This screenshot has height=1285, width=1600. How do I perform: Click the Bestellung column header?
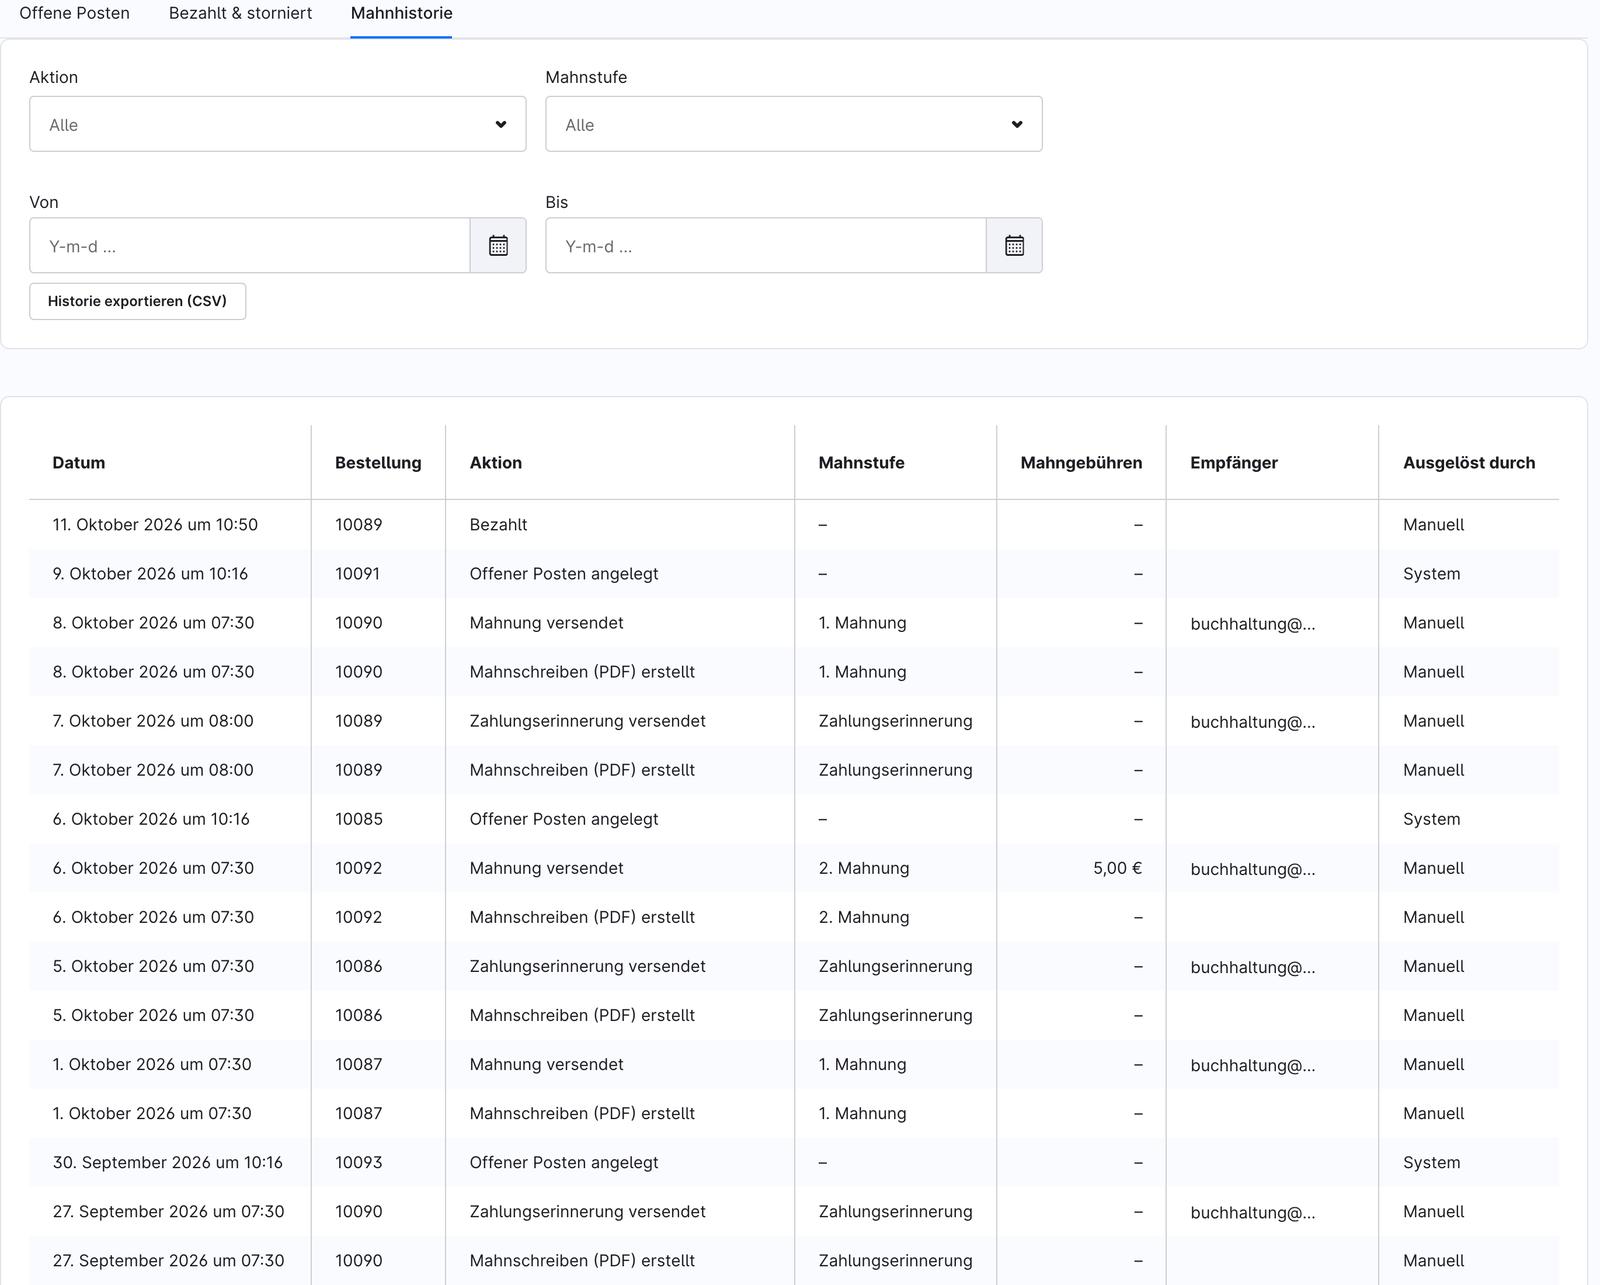(378, 463)
